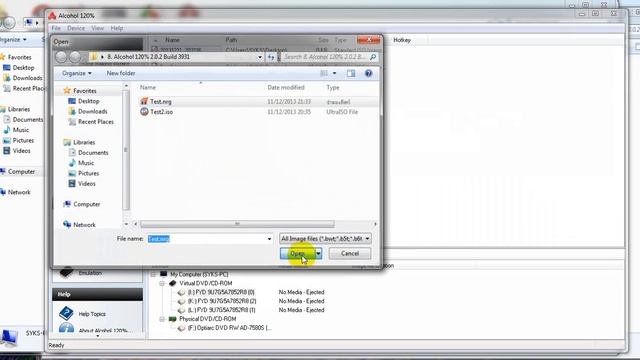The width and height of the screenshot is (640, 360).
Task: Open the split arrow next to Open button
Action: (318, 253)
